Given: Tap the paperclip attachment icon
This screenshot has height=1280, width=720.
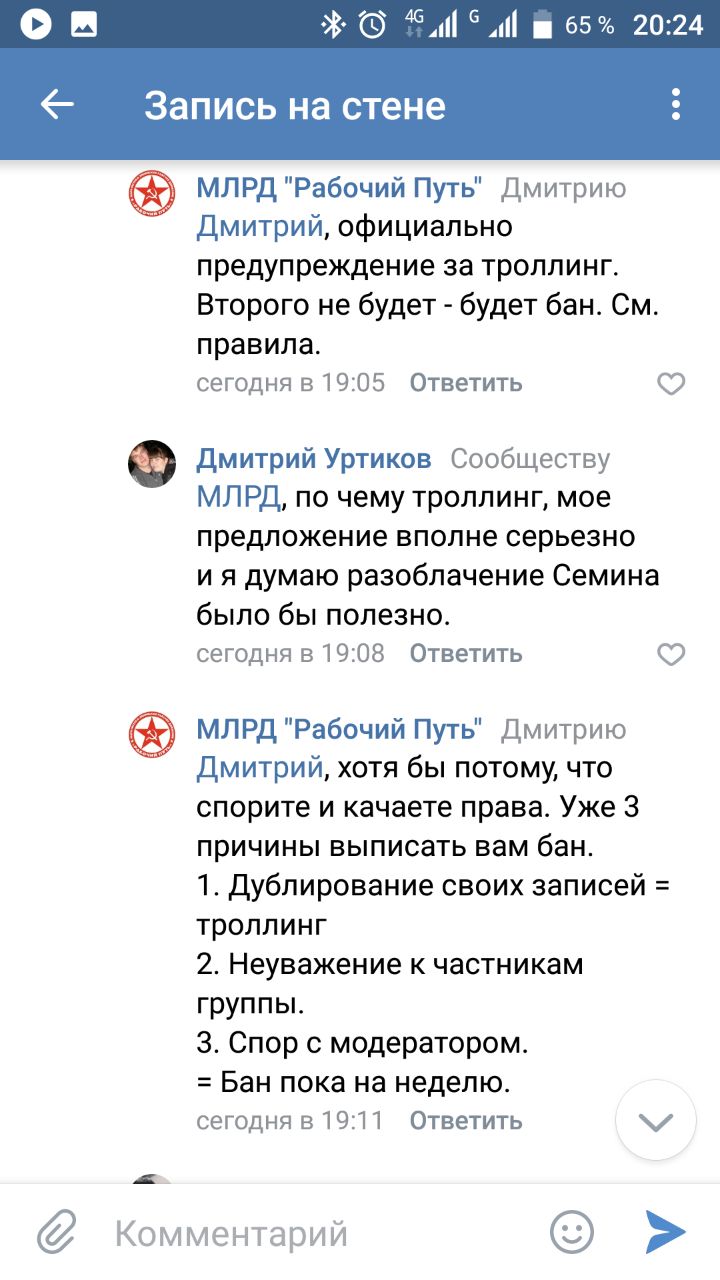Looking at the screenshot, I should click(57, 1232).
